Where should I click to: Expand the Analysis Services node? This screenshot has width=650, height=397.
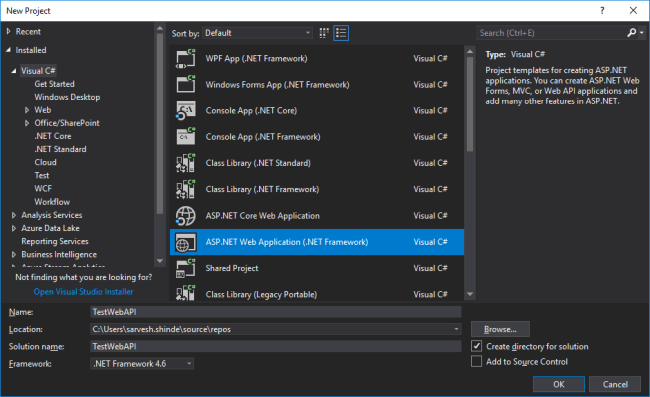coord(14,215)
